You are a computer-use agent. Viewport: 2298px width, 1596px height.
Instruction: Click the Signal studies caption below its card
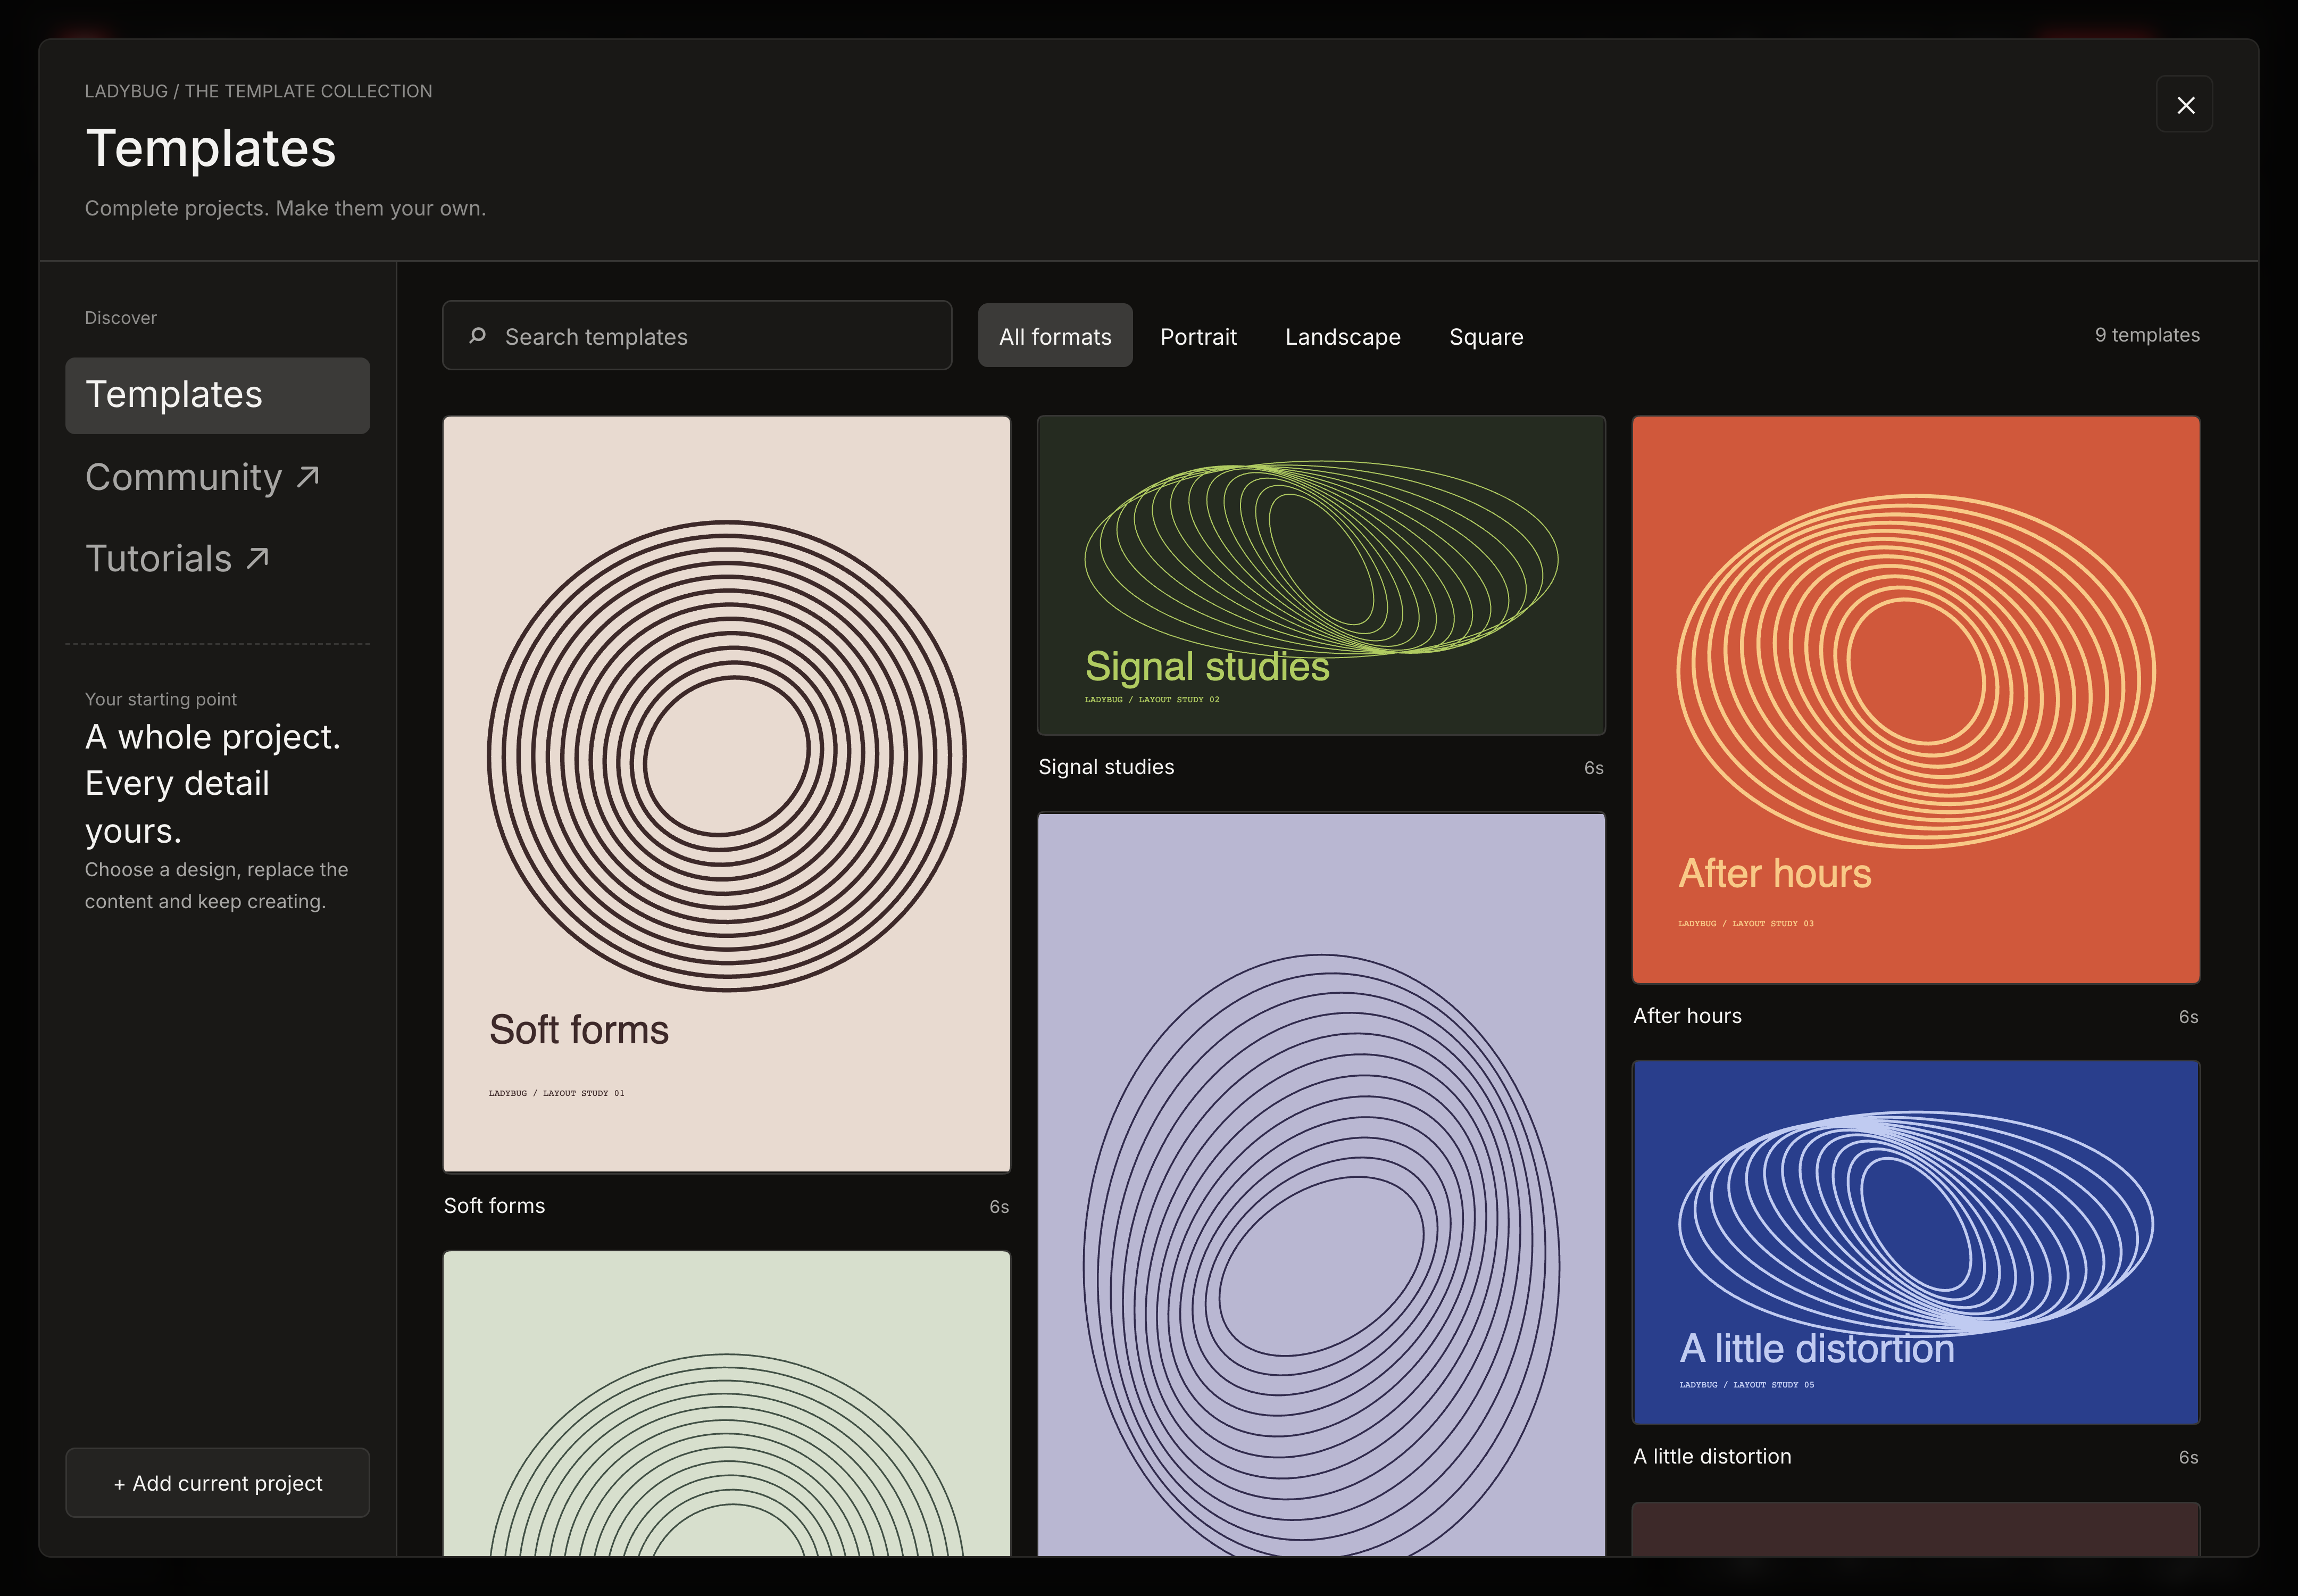point(1106,767)
